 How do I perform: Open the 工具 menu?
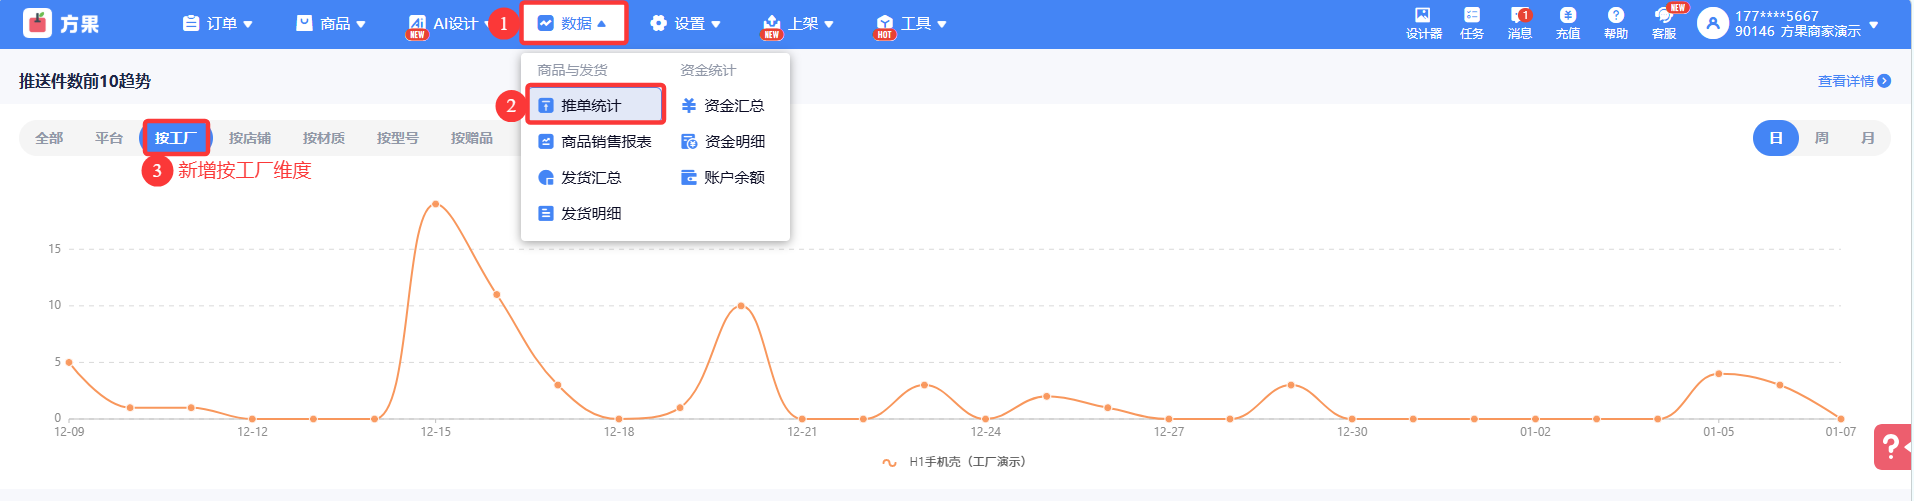(x=911, y=23)
